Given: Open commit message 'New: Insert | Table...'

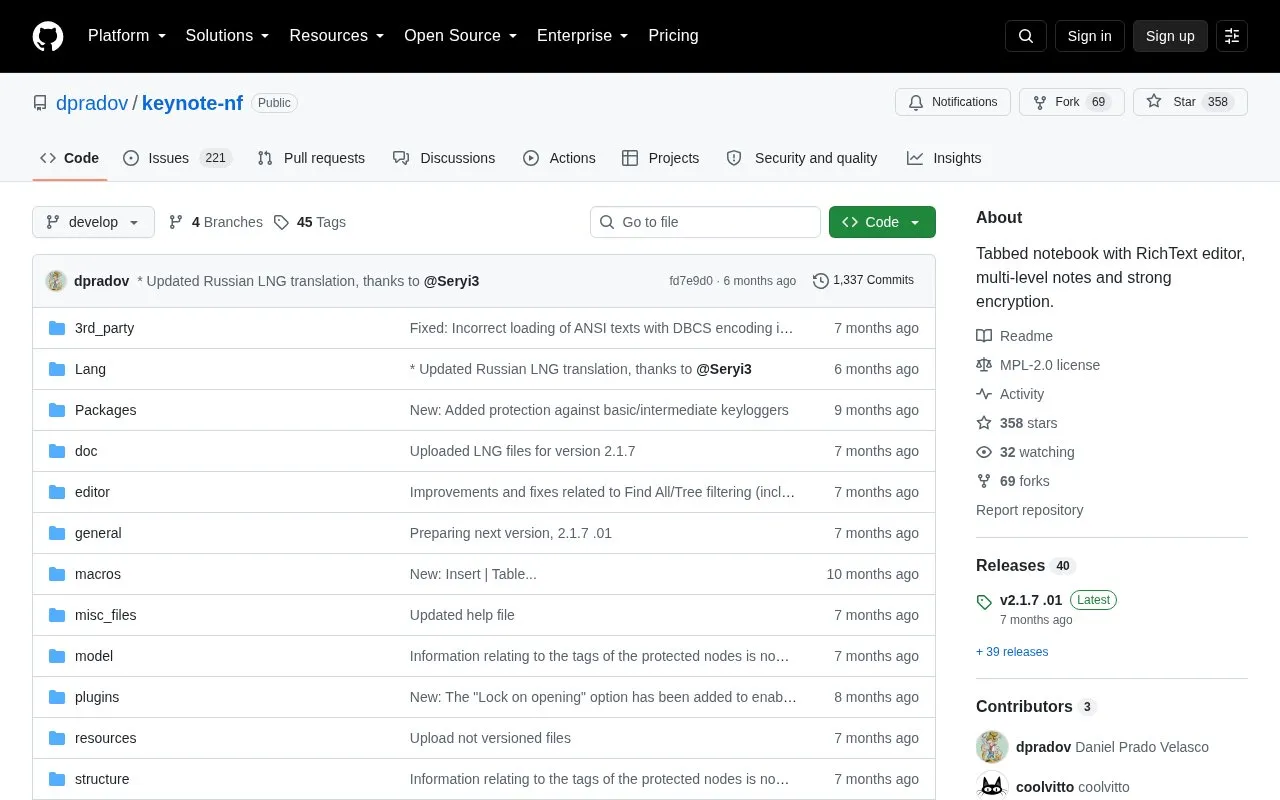Looking at the screenshot, I should 473,574.
